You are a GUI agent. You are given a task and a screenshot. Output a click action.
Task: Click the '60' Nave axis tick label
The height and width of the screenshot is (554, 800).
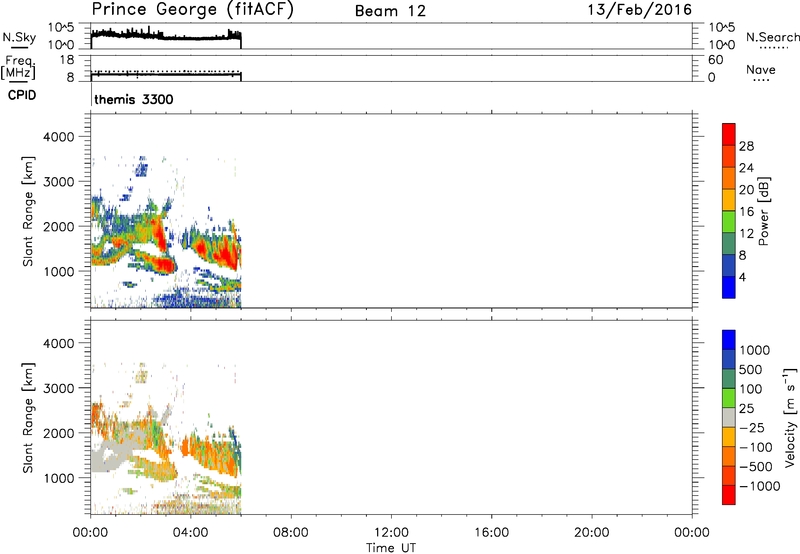pyautogui.click(x=715, y=60)
